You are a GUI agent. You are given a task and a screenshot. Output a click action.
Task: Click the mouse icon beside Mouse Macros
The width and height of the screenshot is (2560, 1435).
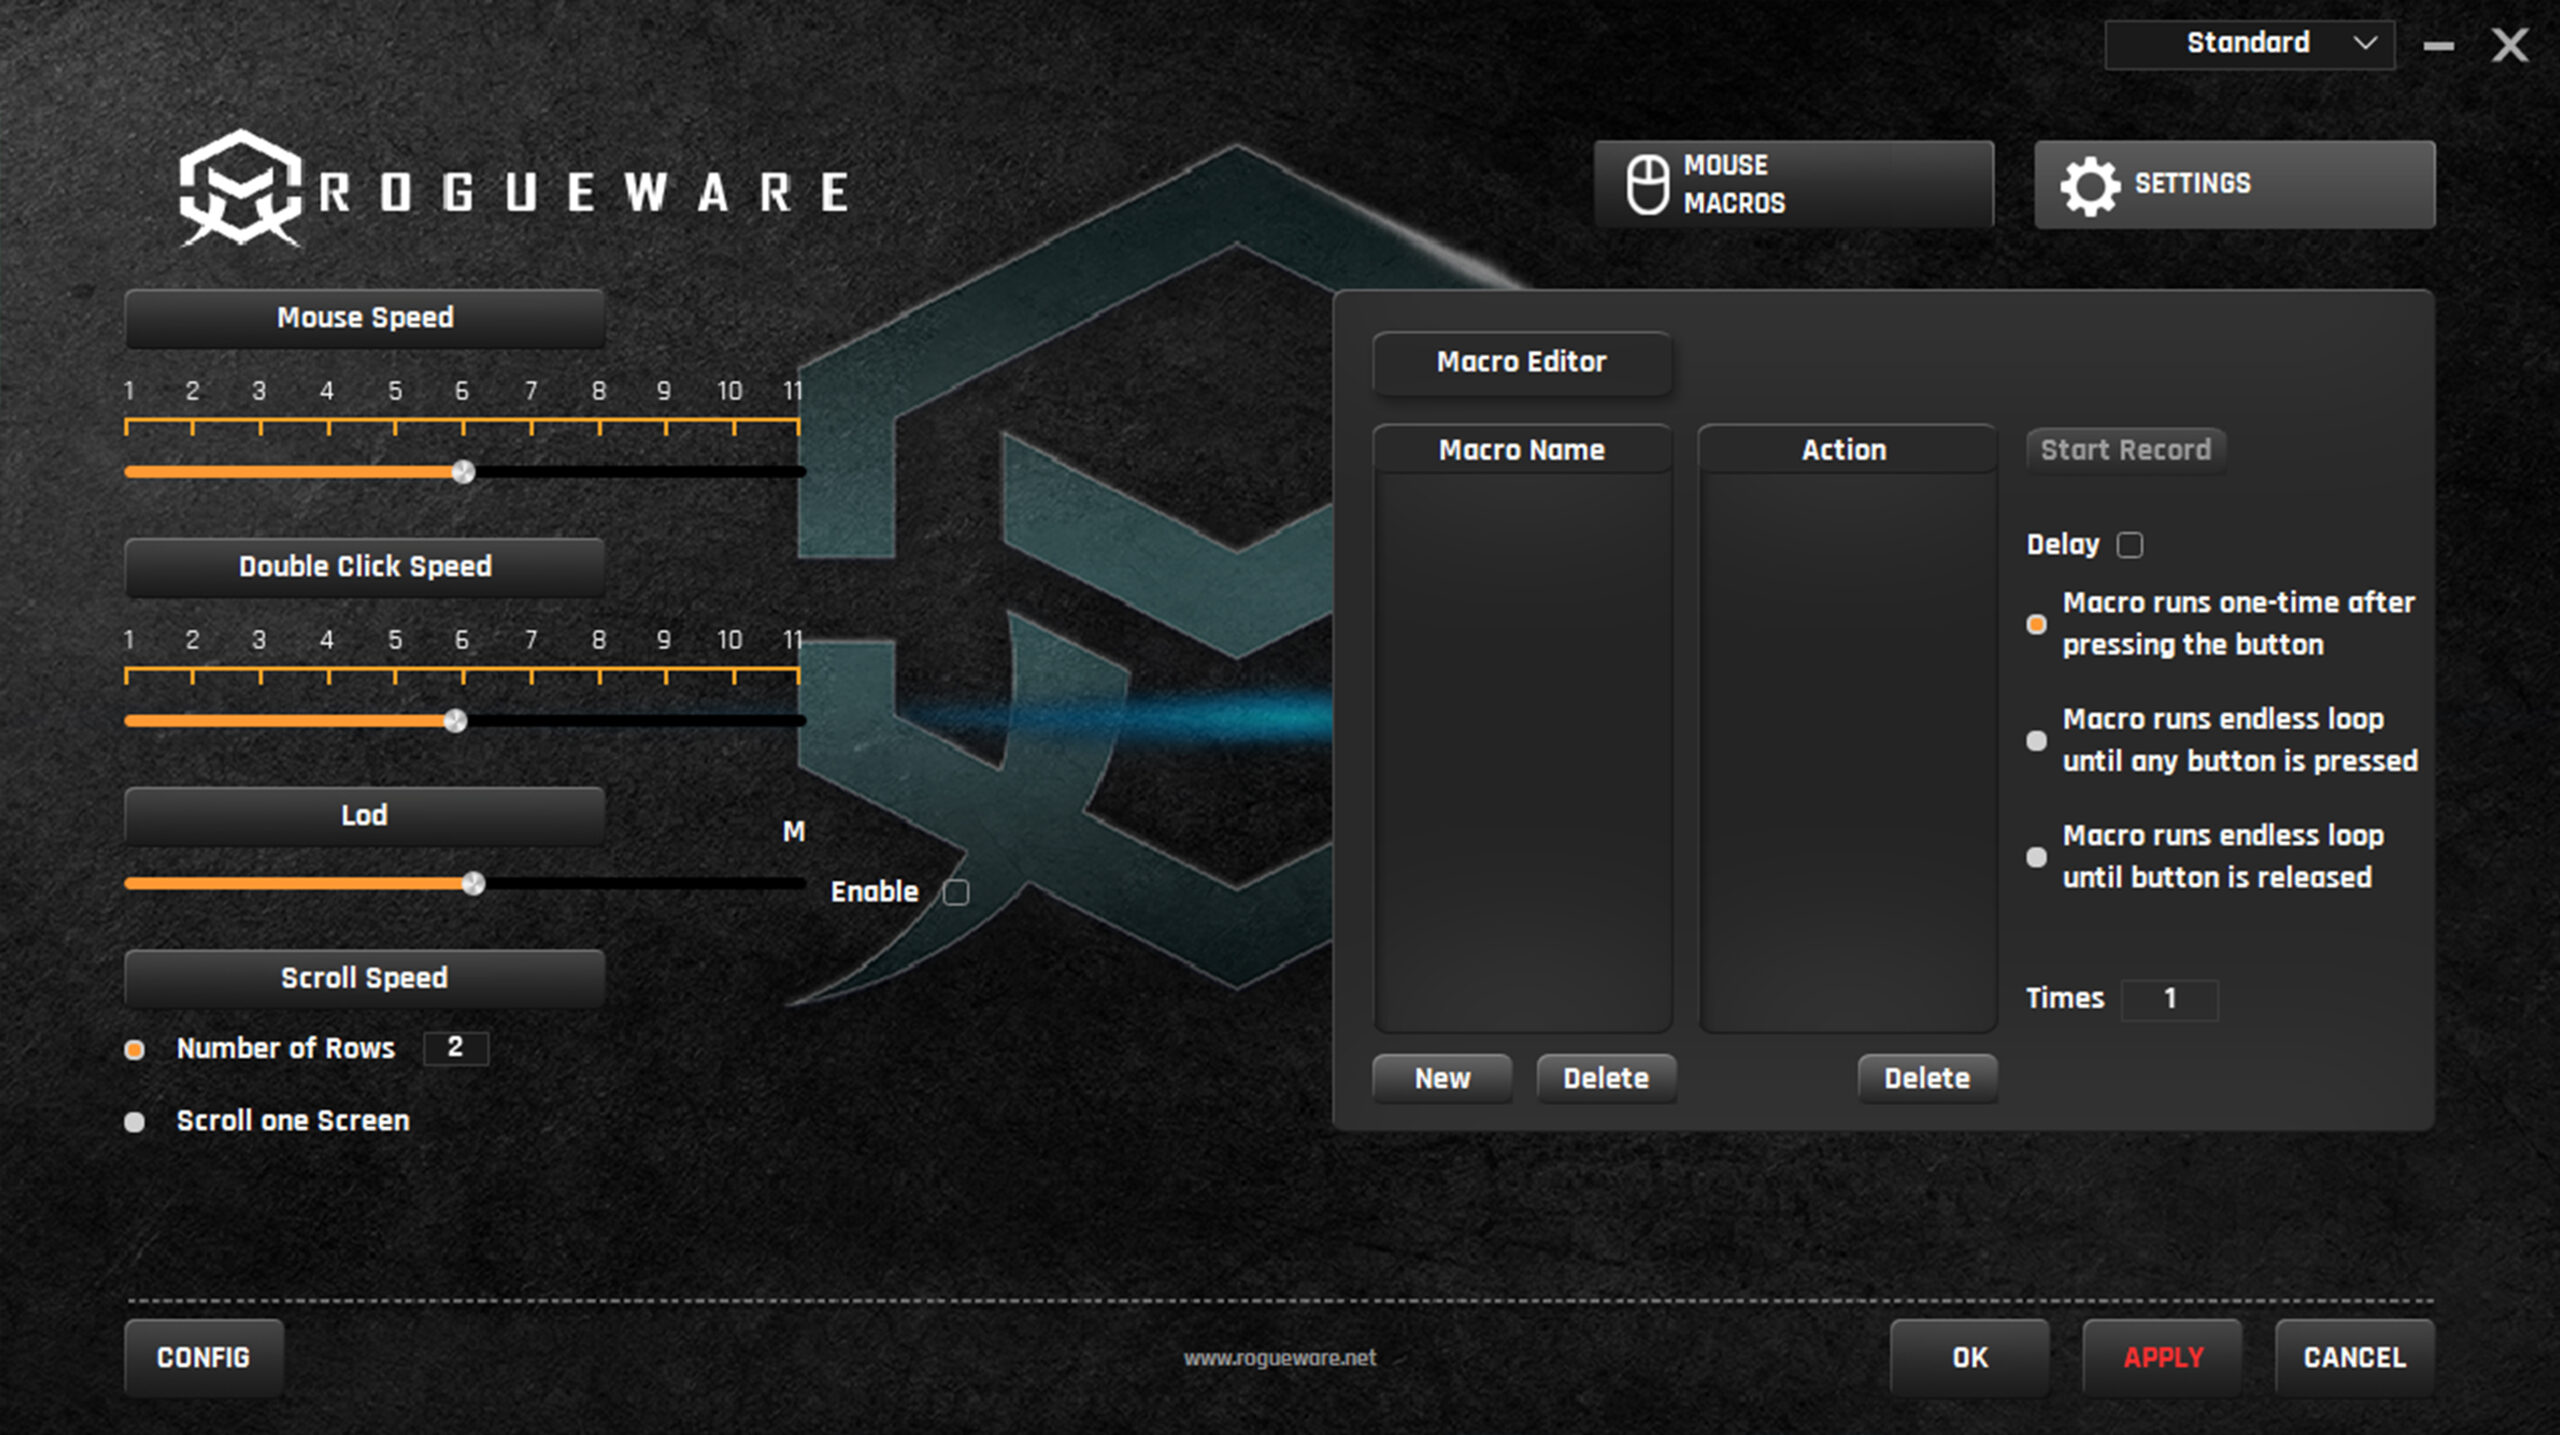[x=1647, y=184]
